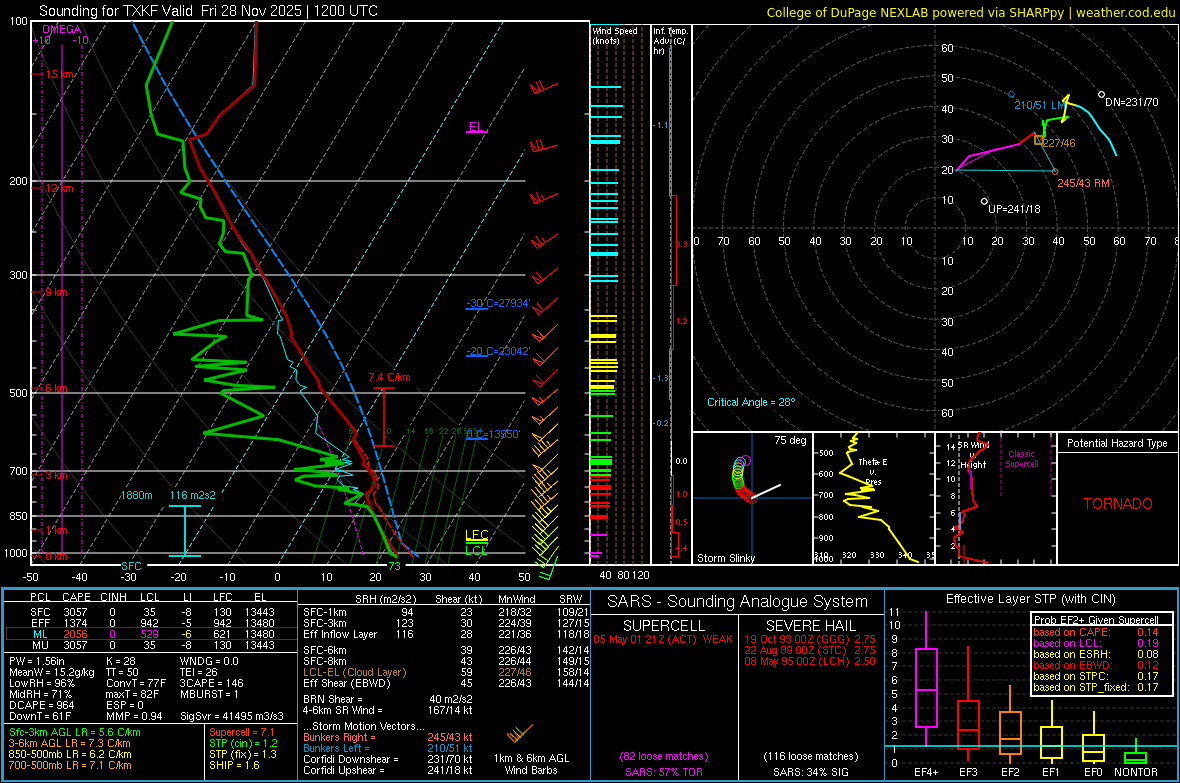Select the highlighted ML parcel row
The height and width of the screenshot is (783, 1180).
pos(151,634)
